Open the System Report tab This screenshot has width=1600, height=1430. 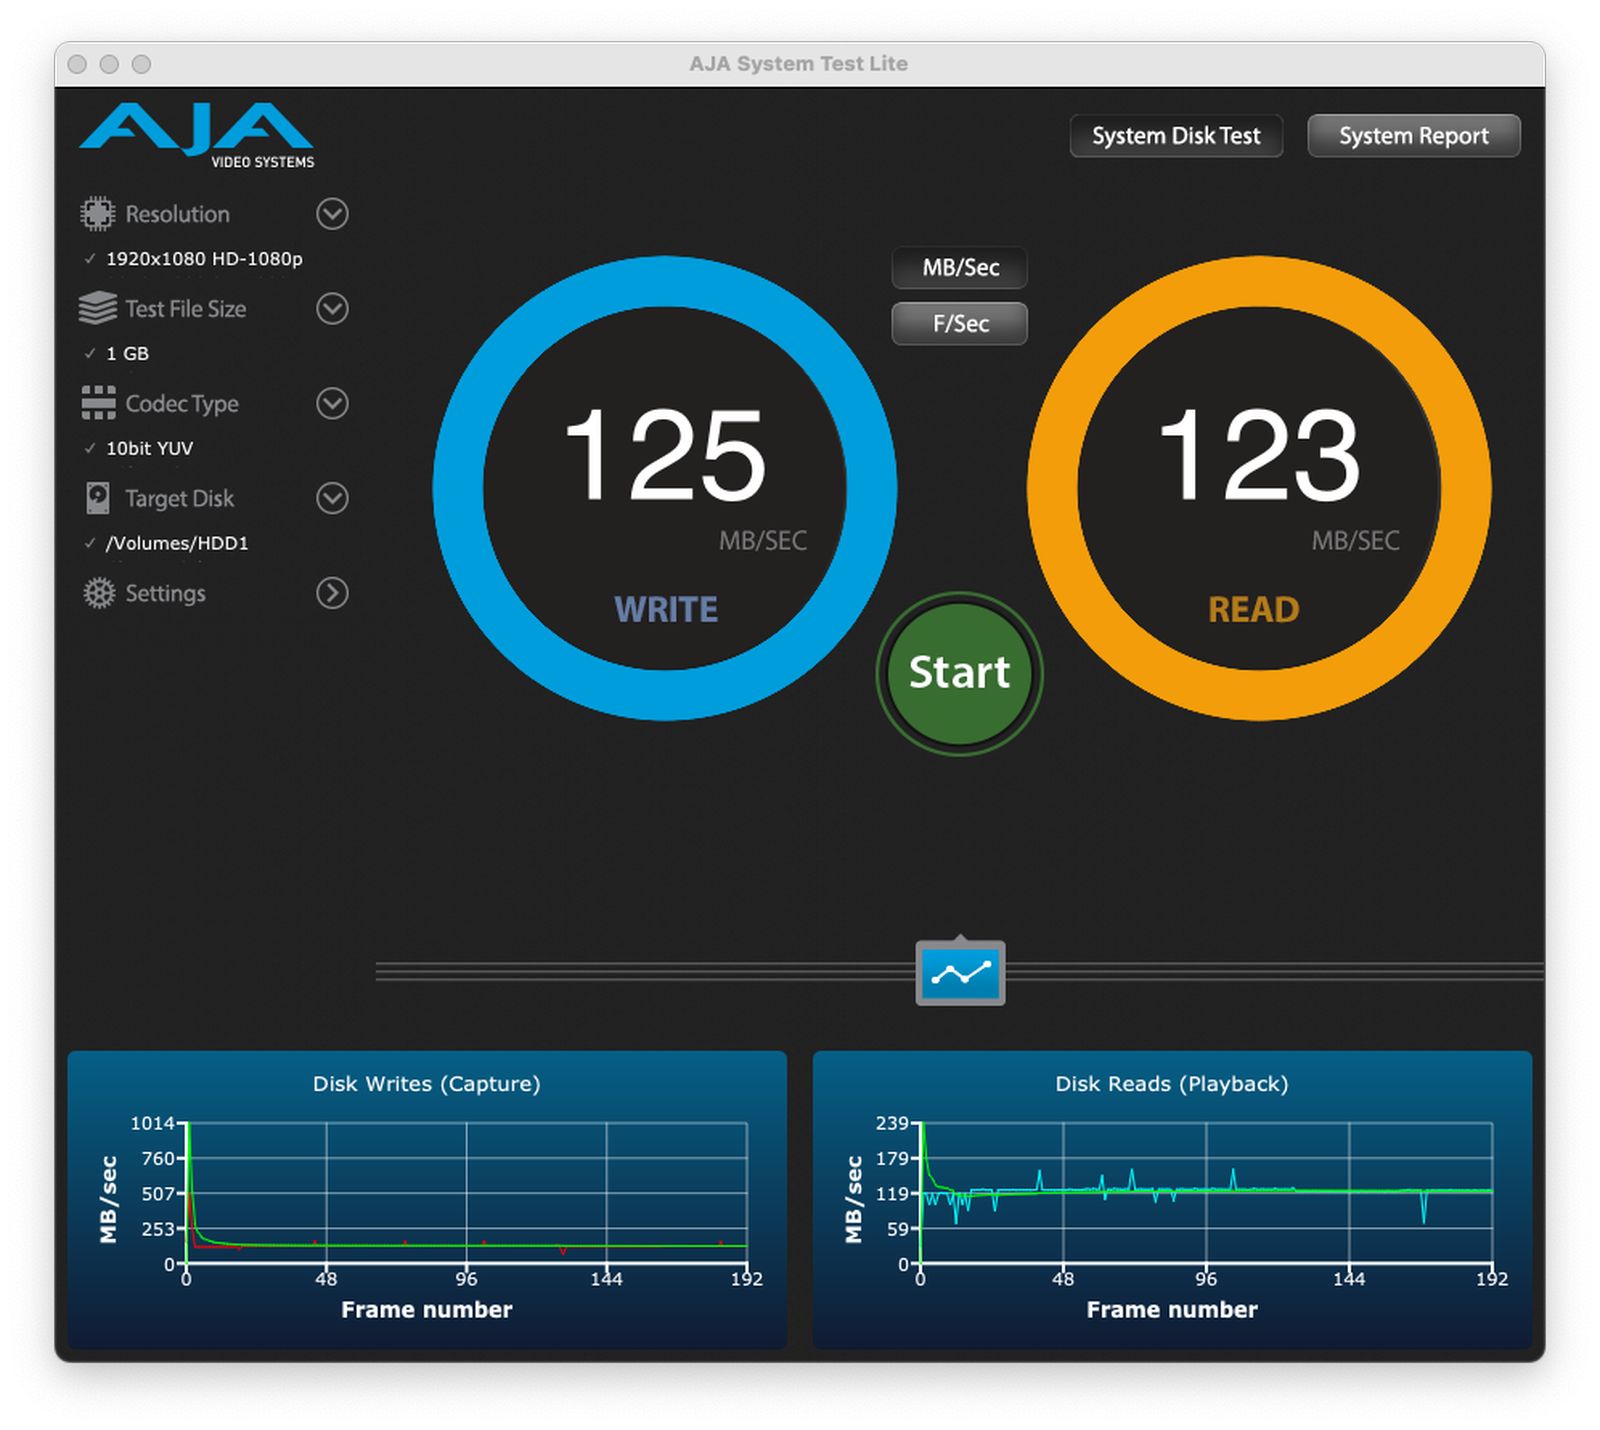click(x=1414, y=136)
